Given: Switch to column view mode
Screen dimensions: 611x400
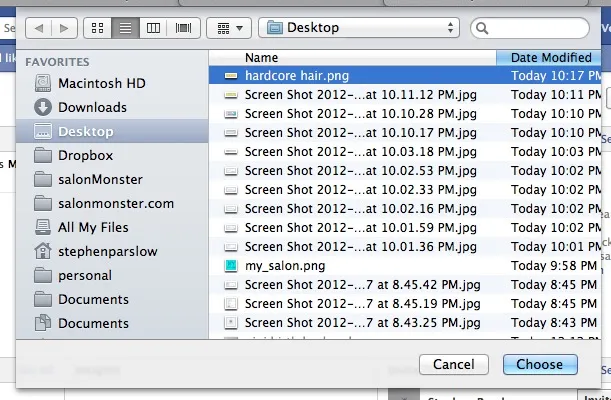Looking at the screenshot, I should pyautogui.click(x=153, y=28).
